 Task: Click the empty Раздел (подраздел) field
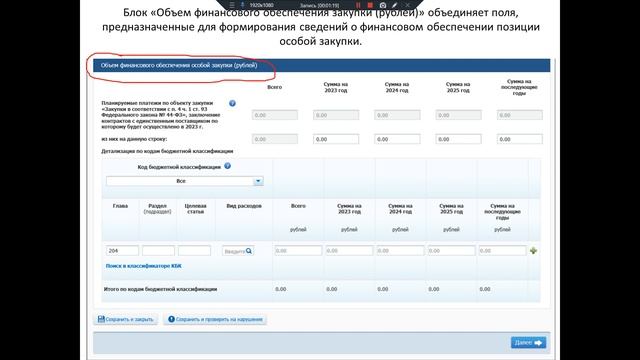pos(158,251)
